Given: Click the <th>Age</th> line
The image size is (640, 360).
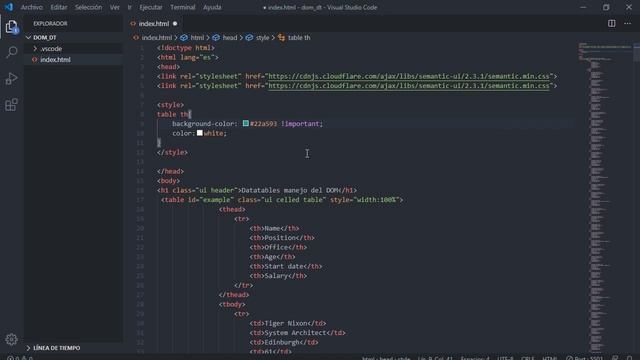Looking at the screenshot, I should point(272,257).
